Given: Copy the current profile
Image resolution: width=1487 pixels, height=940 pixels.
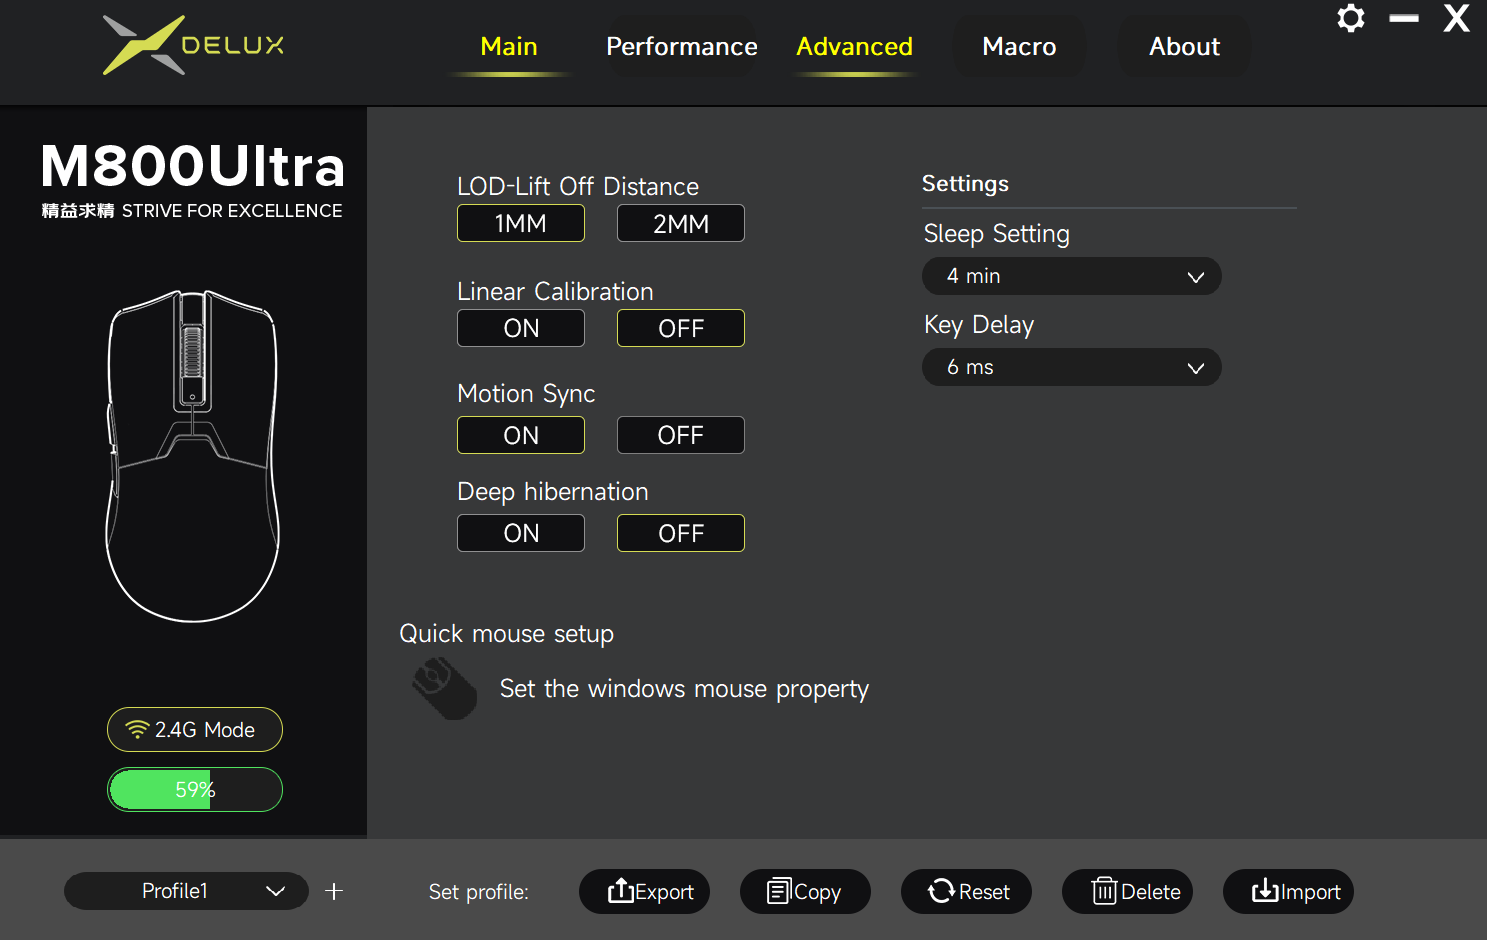Looking at the screenshot, I should tap(805, 891).
